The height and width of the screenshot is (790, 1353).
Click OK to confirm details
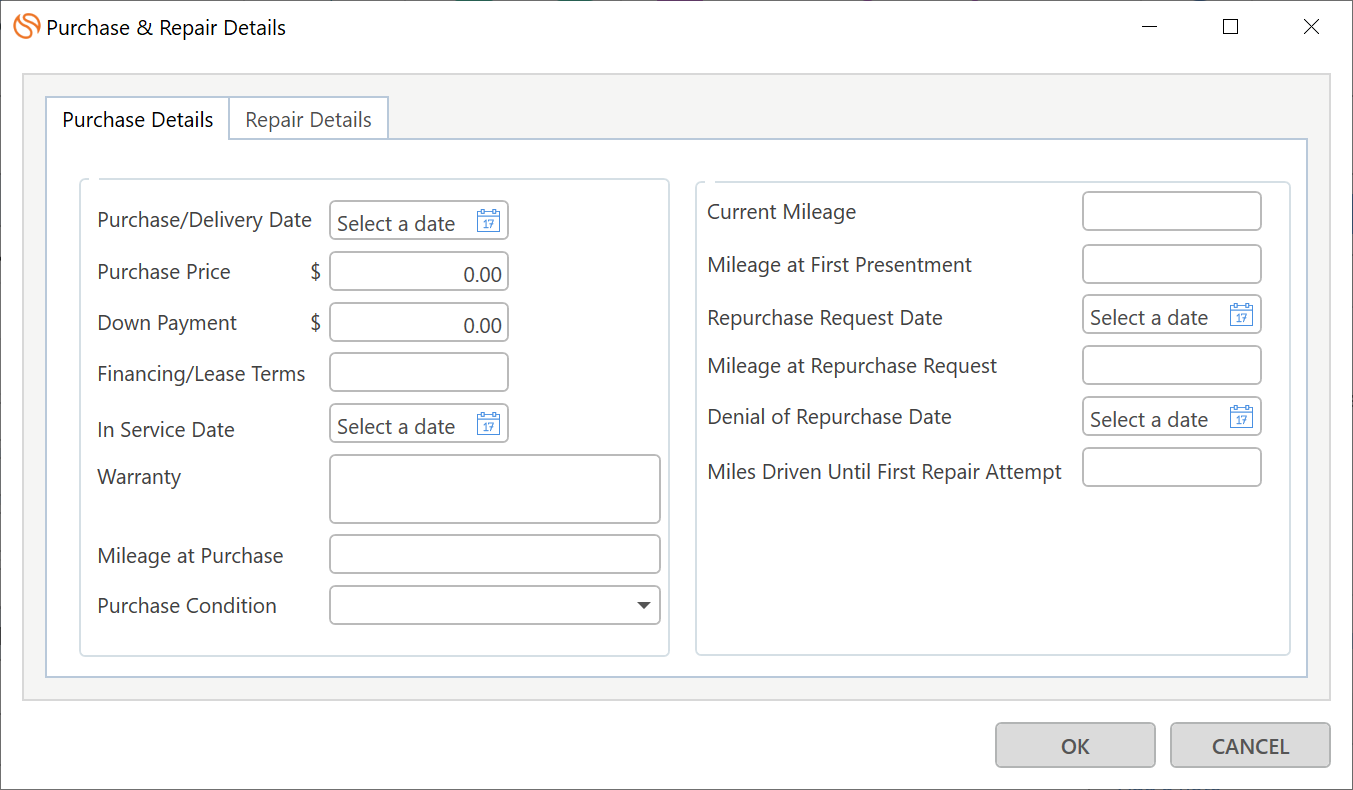click(x=1075, y=746)
